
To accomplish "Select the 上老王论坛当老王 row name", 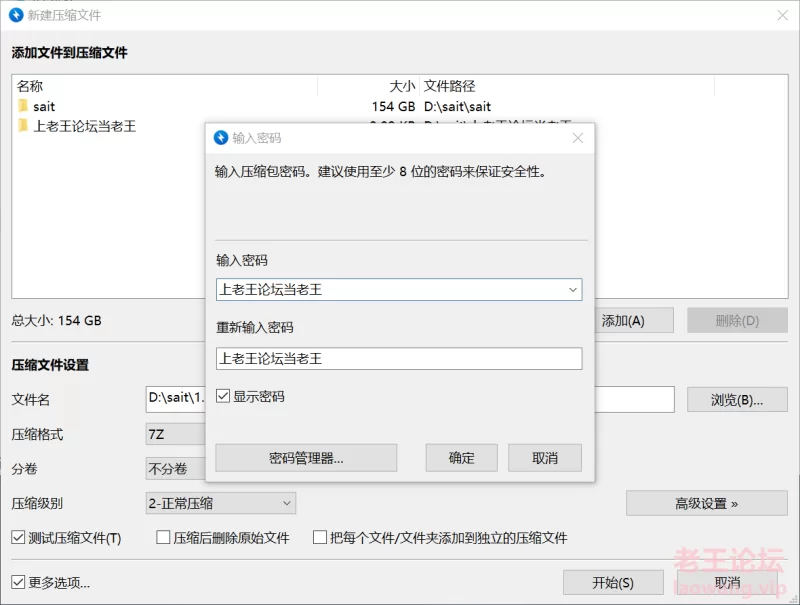I will pyautogui.click(x=85, y=126).
